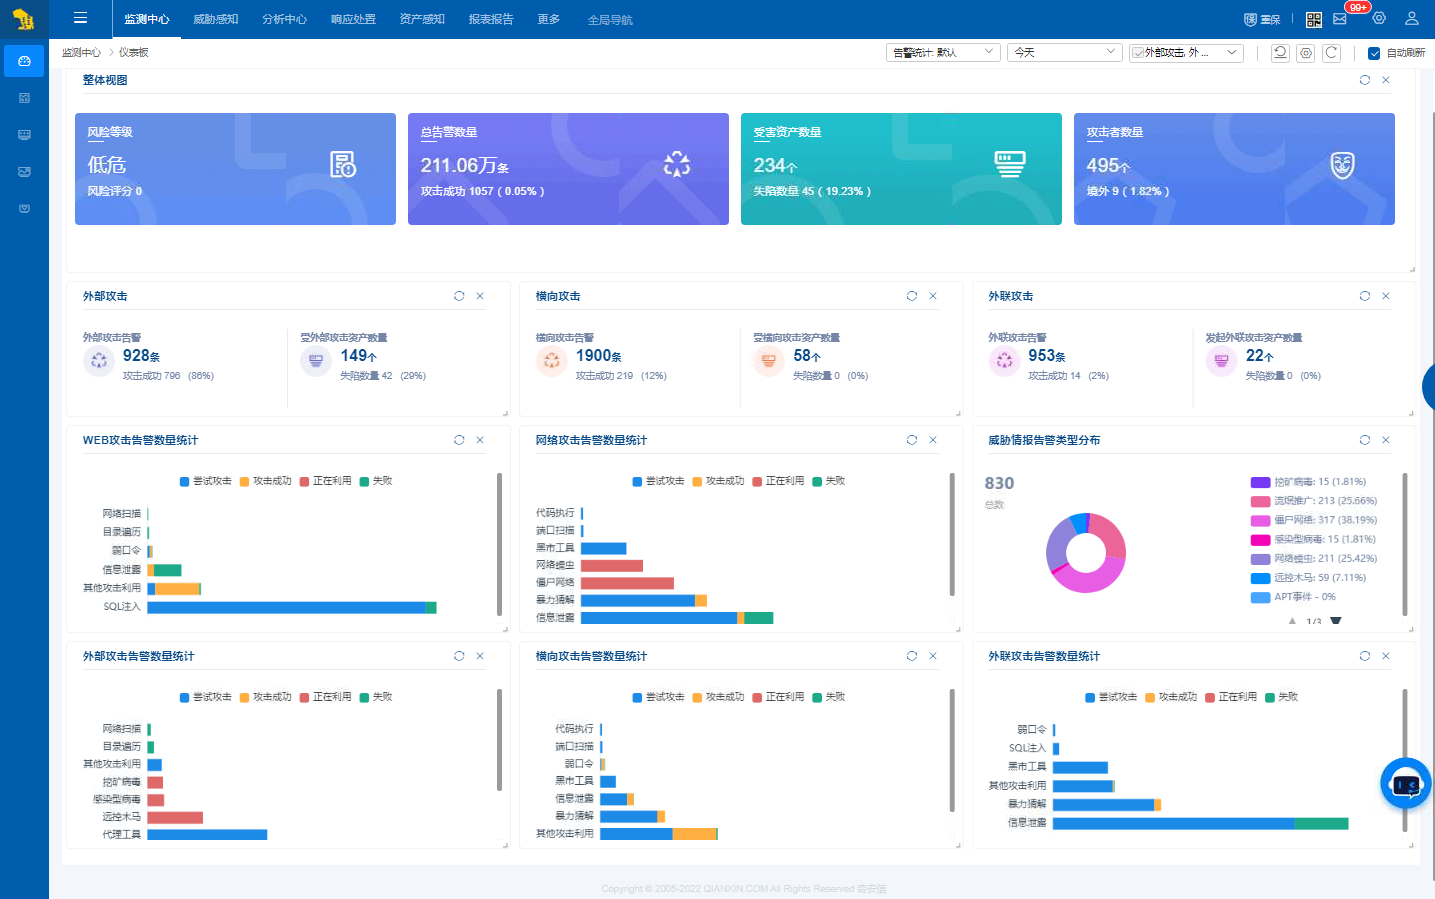Close the 威胁情报告警类型分布 panel
Image resolution: width=1435 pixels, height=899 pixels.
[1386, 440]
